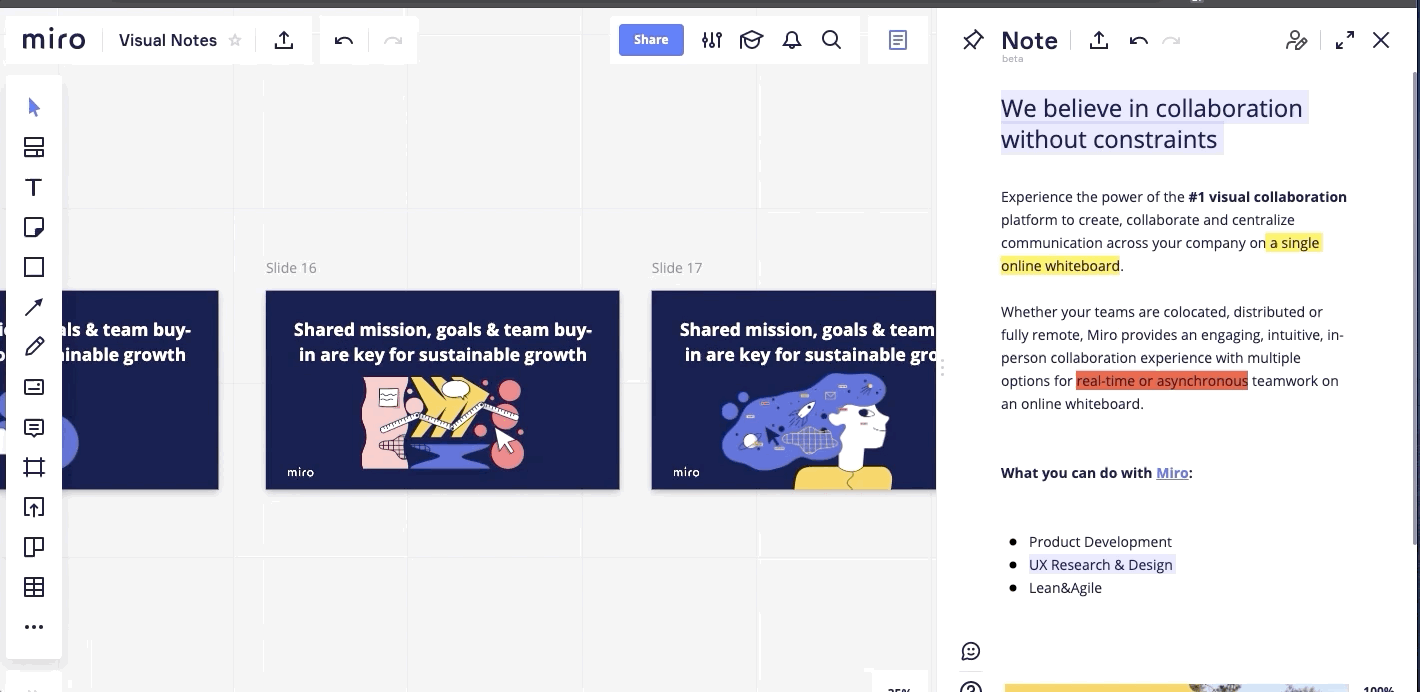Export the Note with upload icon
The image size is (1420, 692).
1099,40
